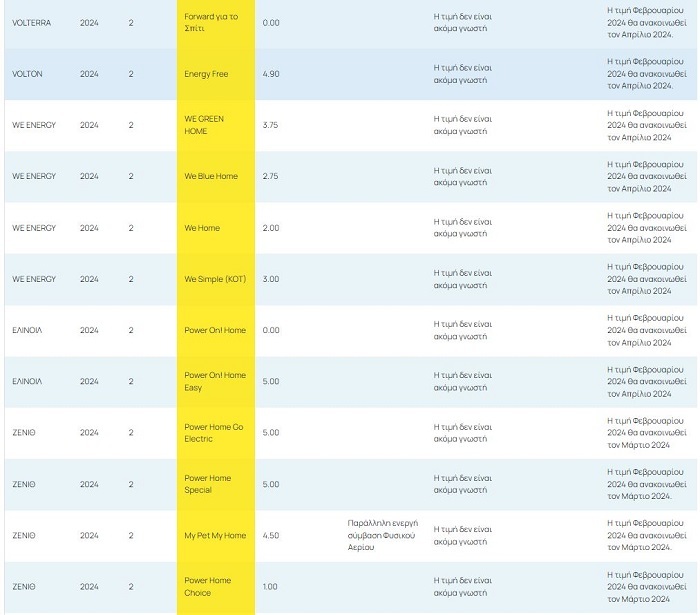Click the My Pet My Home plan
Image resolution: width=700 pixels, height=615 pixels.
click(x=214, y=536)
